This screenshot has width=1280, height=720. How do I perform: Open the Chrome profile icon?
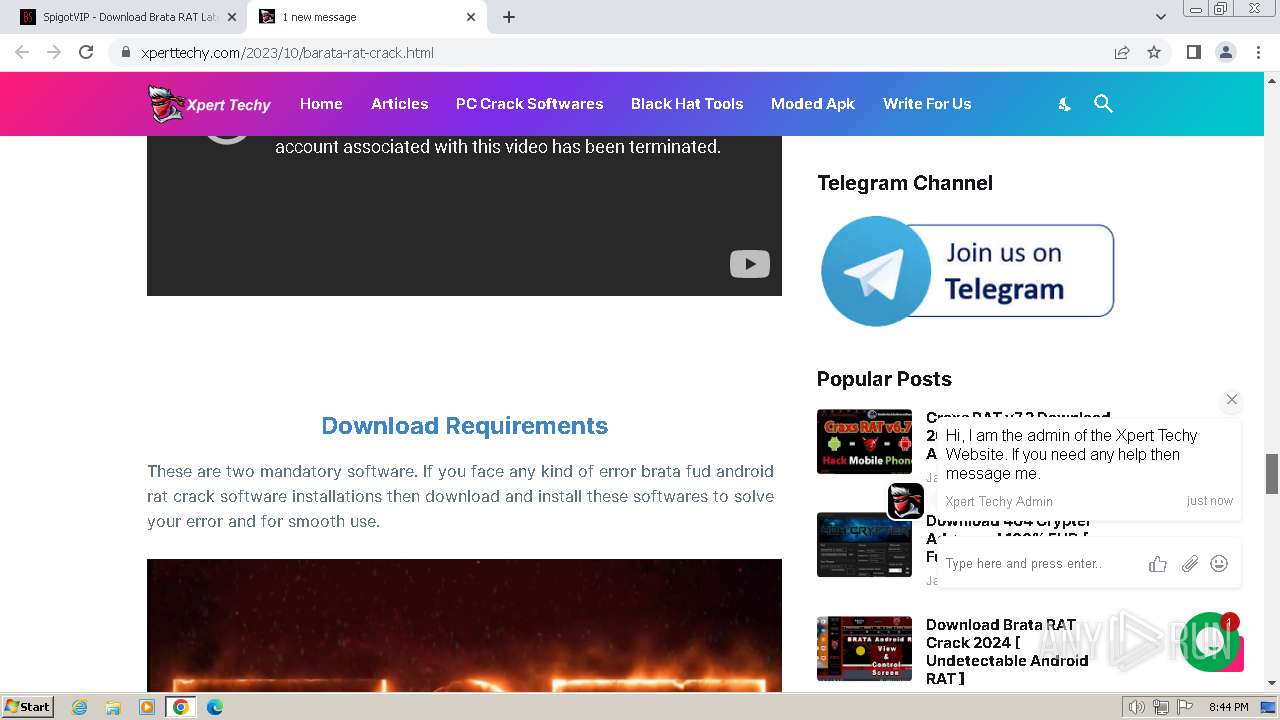pos(1225,52)
